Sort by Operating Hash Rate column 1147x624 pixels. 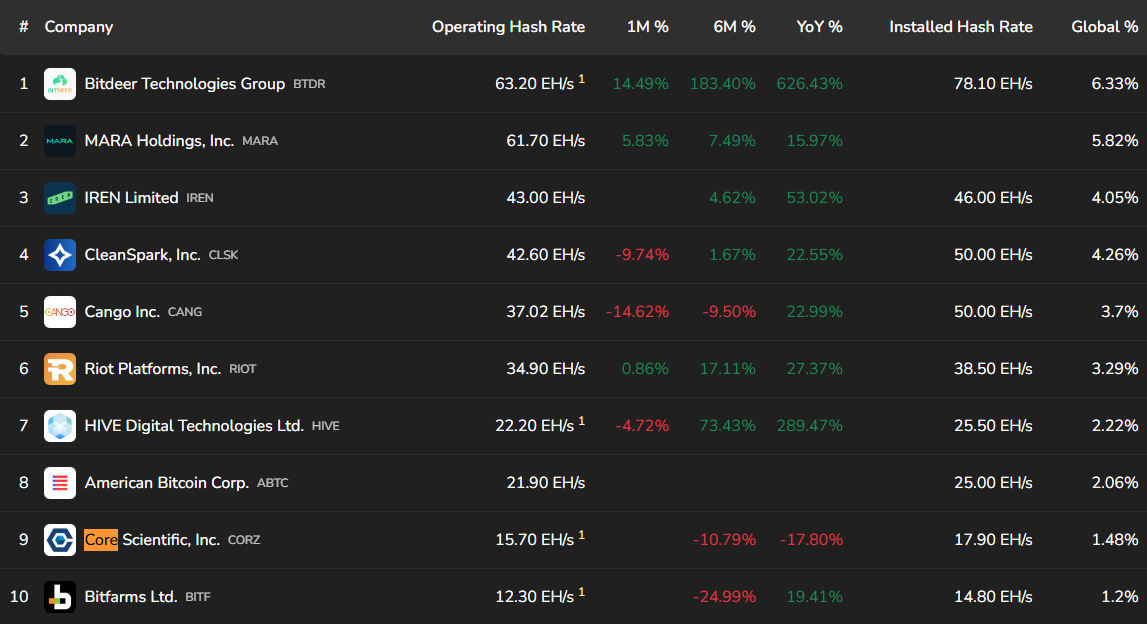[x=508, y=27]
